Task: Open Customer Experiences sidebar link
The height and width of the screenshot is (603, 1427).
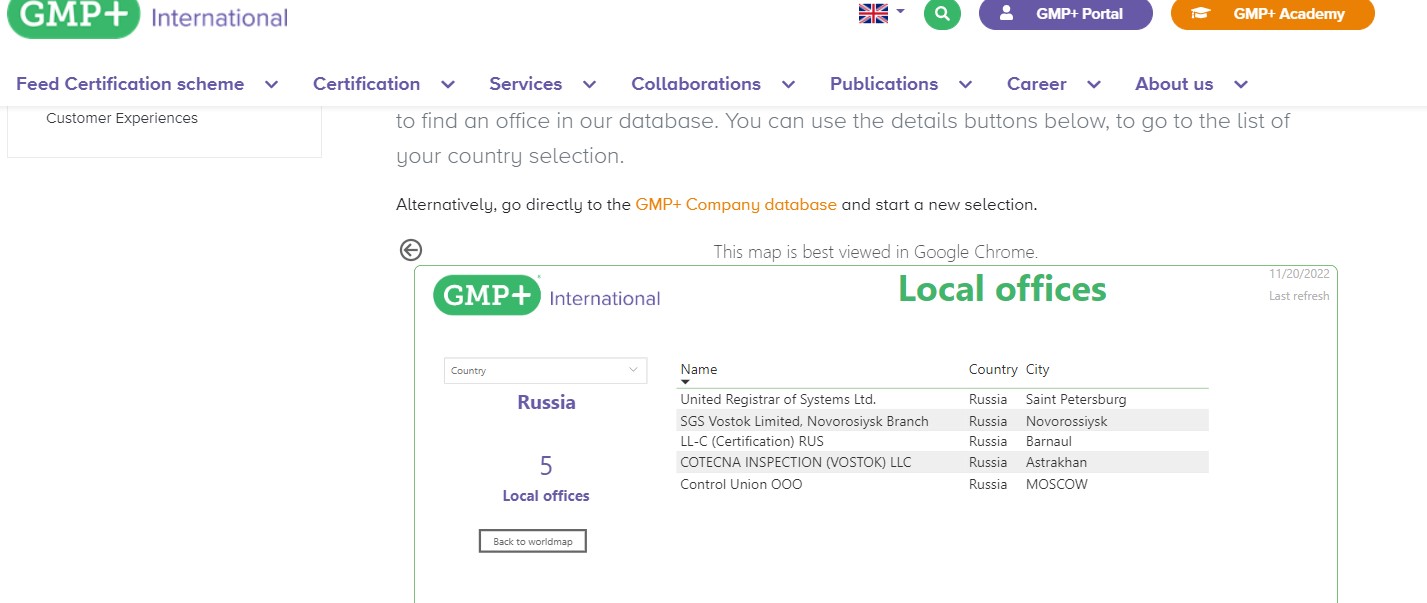Action: coord(122,118)
